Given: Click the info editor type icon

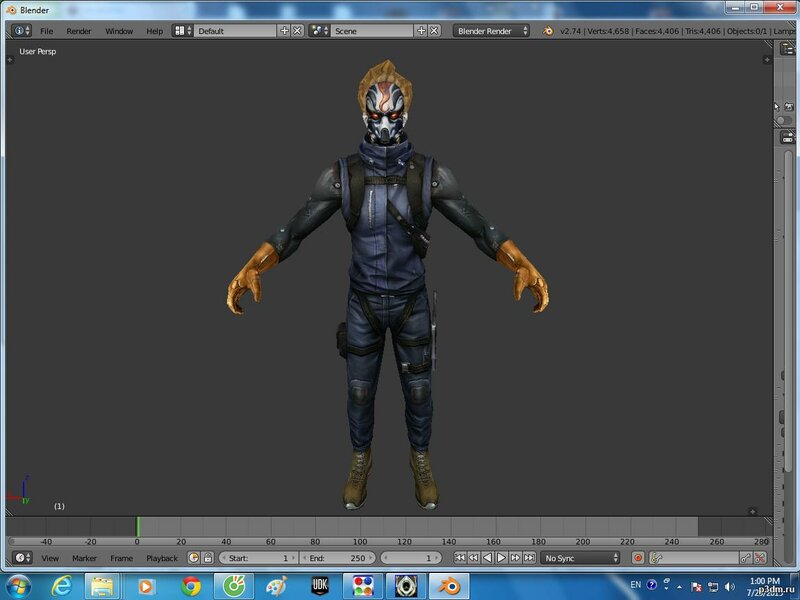Looking at the screenshot, I should pos(21,31).
